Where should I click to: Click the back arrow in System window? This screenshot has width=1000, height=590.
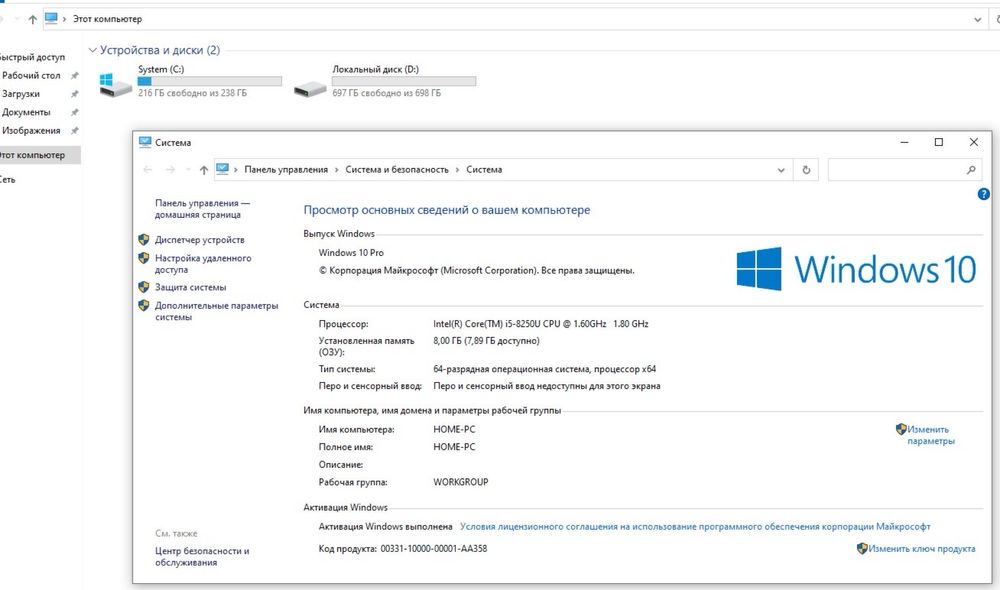click(x=148, y=170)
